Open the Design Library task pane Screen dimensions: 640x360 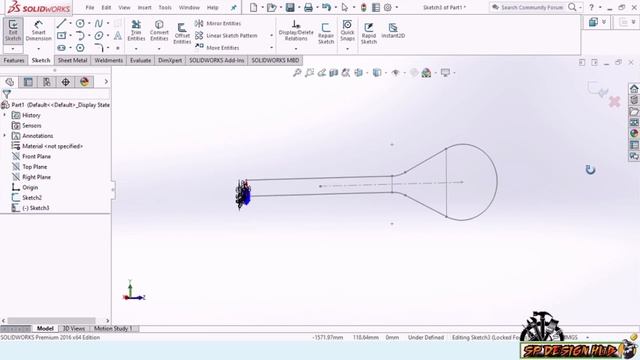pyautogui.click(x=634, y=100)
